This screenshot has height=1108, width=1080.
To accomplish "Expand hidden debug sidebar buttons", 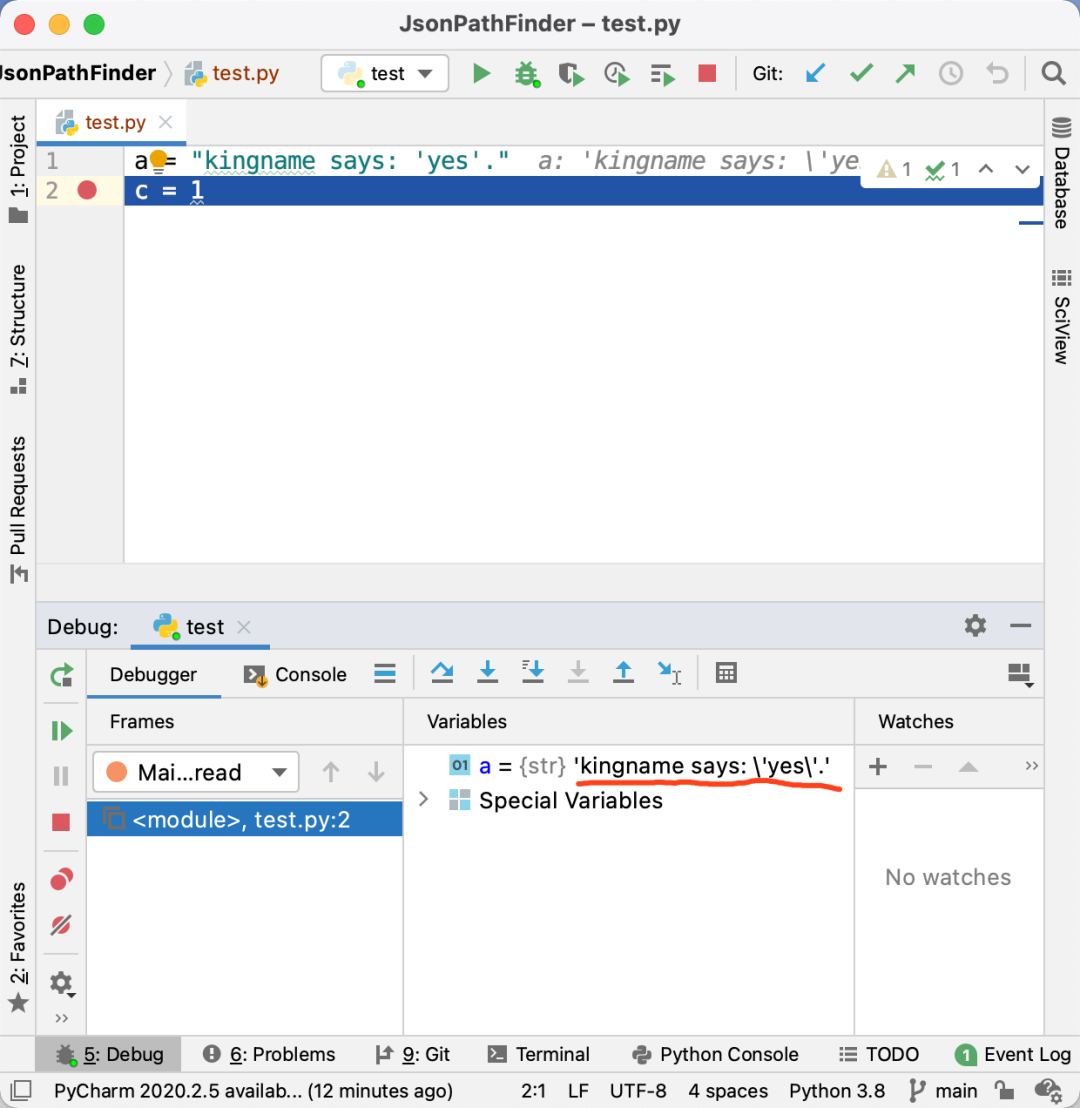I will (61, 1018).
